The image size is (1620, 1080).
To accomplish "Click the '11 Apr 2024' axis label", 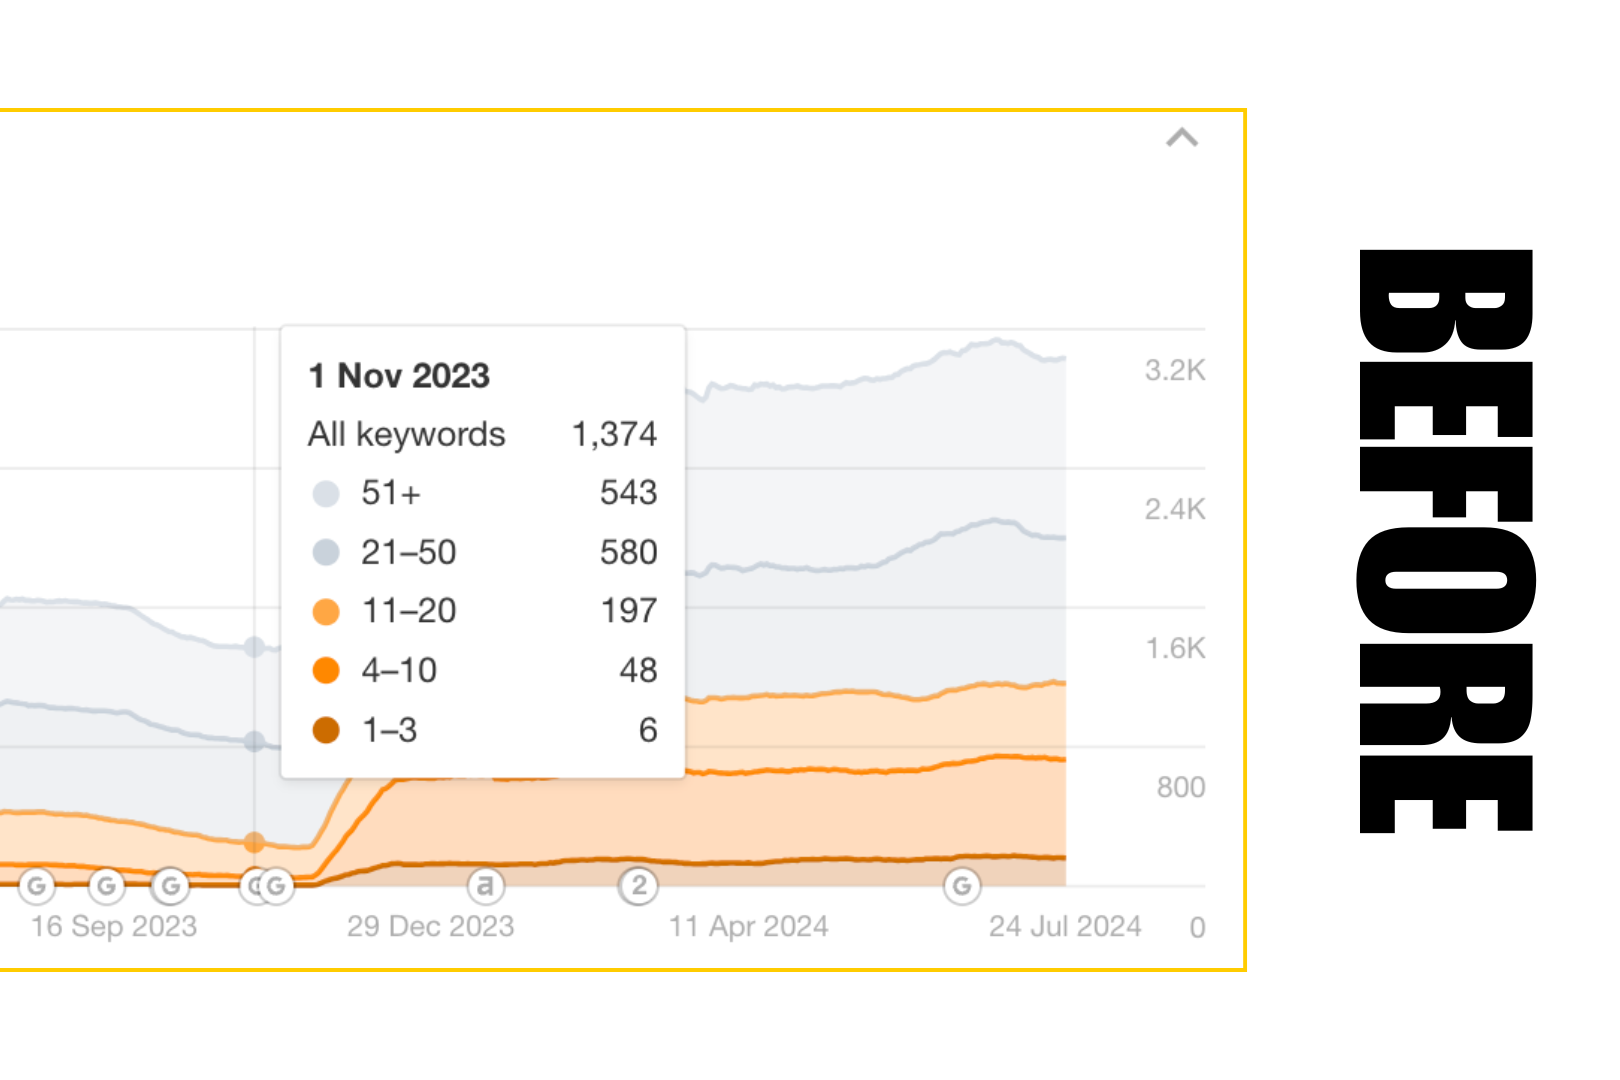I will click(x=748, y=927).
